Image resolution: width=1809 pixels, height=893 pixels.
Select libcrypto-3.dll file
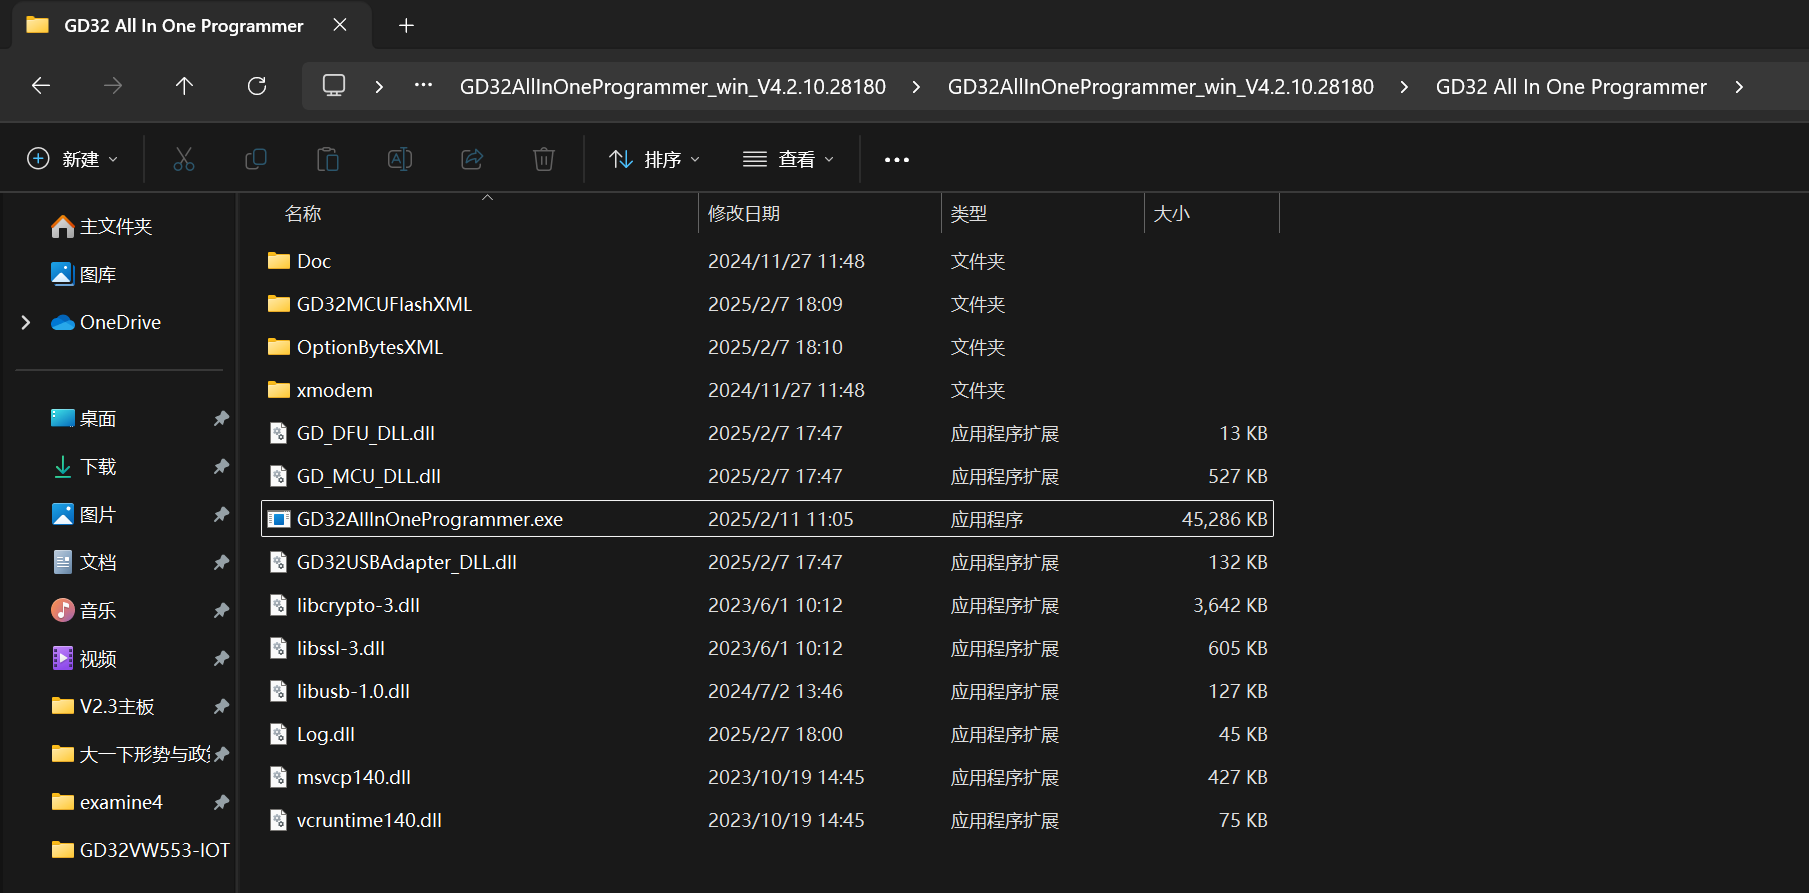(767, 605)
